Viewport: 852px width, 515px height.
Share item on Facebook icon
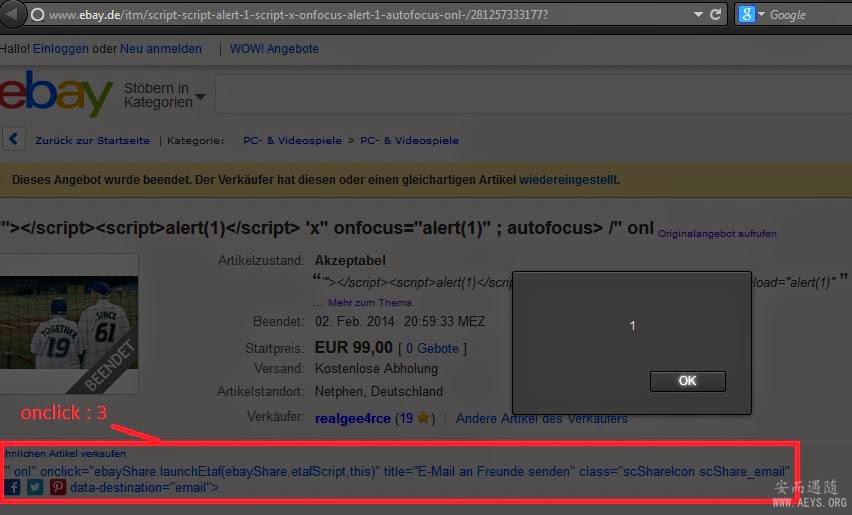click(12, 487)
